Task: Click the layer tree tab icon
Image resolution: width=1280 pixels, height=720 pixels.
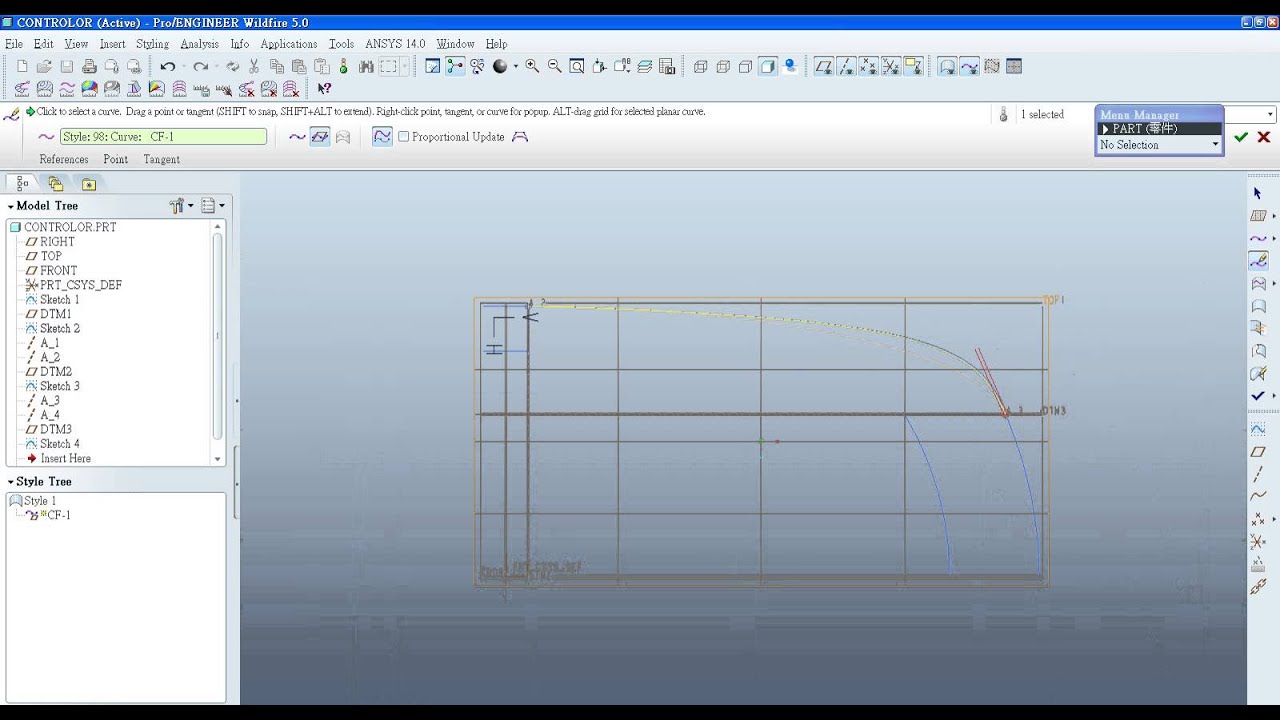Action: (56, 183)
